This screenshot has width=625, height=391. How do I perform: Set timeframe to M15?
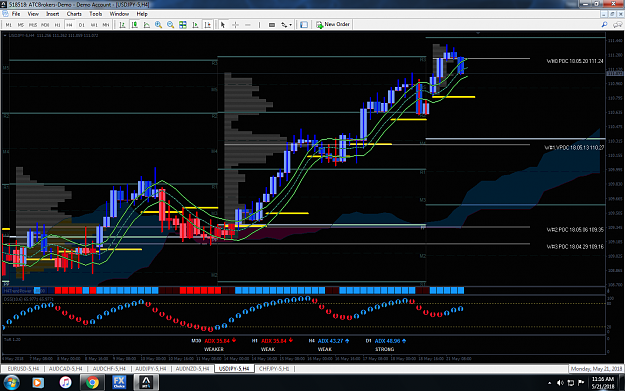click(x=33, y=25)
